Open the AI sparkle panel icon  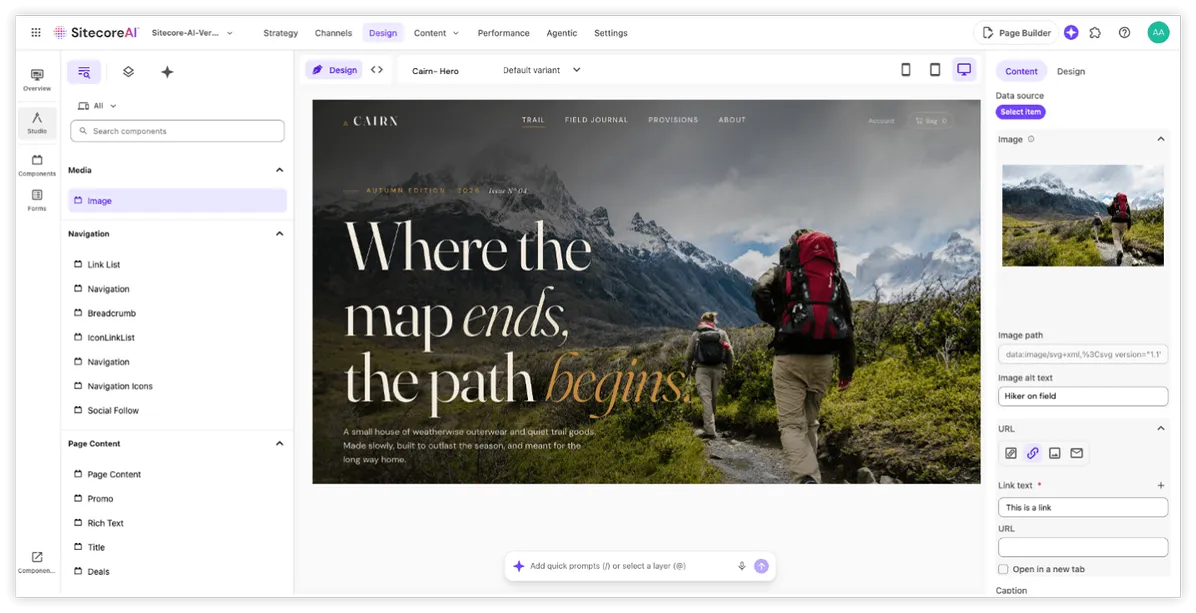(167, 72)
